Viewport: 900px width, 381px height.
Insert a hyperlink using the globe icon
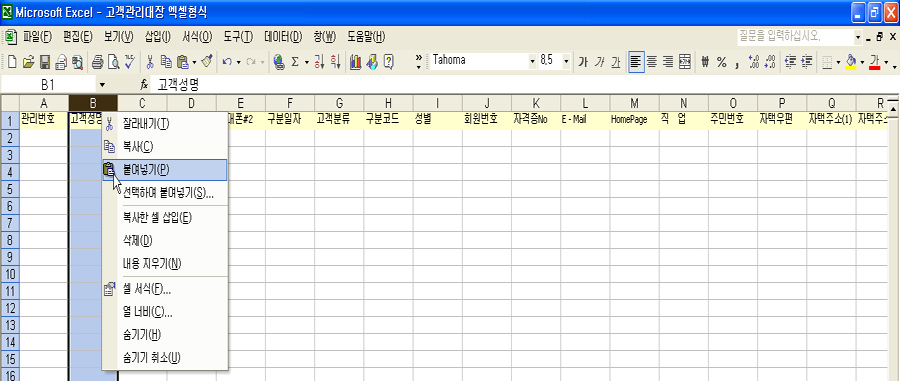(x=279, y=61)
